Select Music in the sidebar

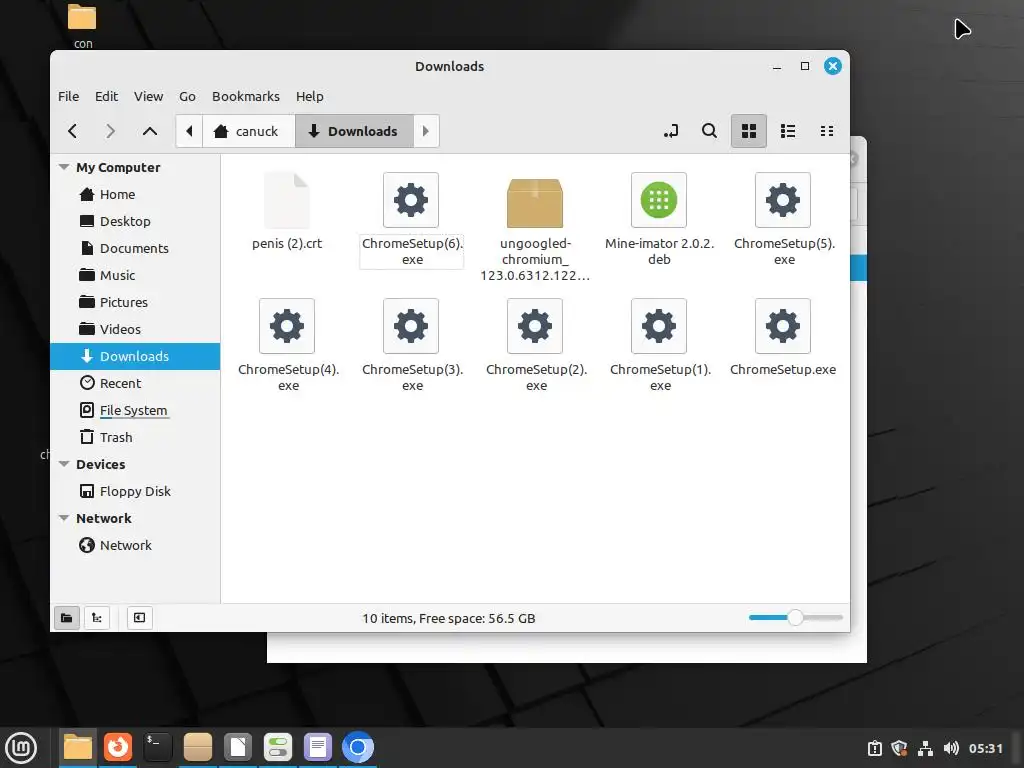point(135,275)
